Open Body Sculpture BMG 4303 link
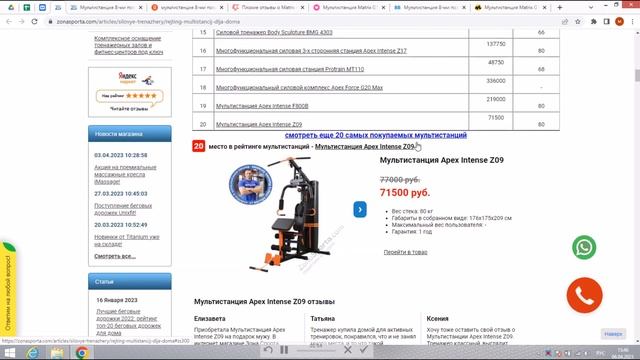This screenshot has width=640, height=360. 274,32
